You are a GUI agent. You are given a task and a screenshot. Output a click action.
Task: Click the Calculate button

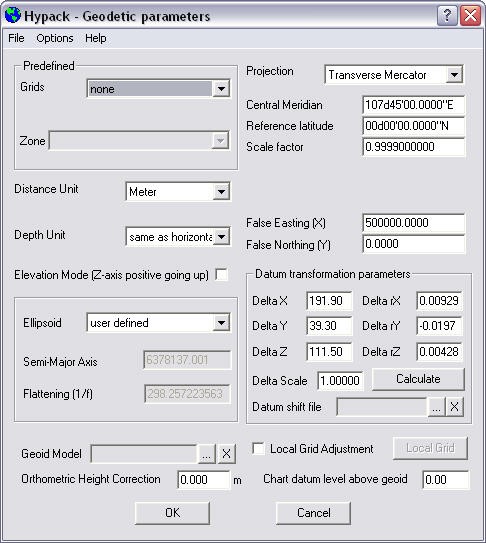(418, 379)
